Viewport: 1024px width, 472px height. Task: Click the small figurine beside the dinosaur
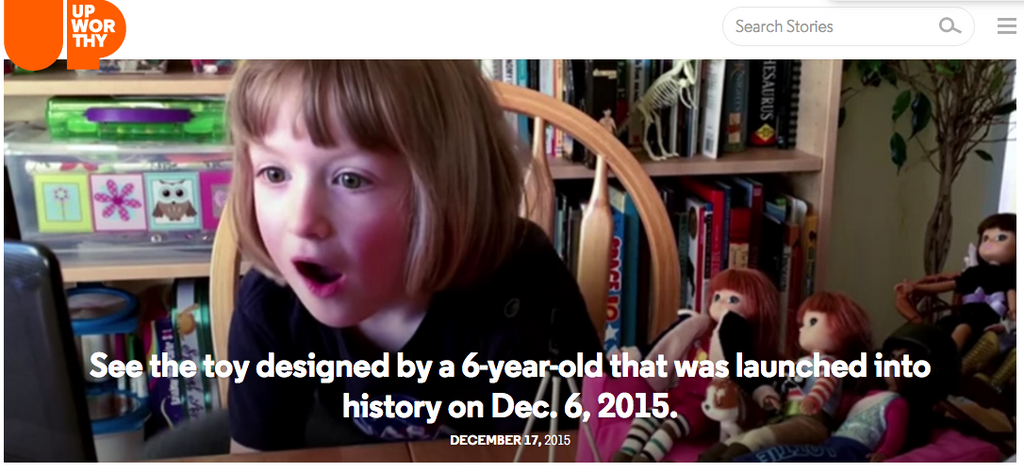[x=607, y=121]
